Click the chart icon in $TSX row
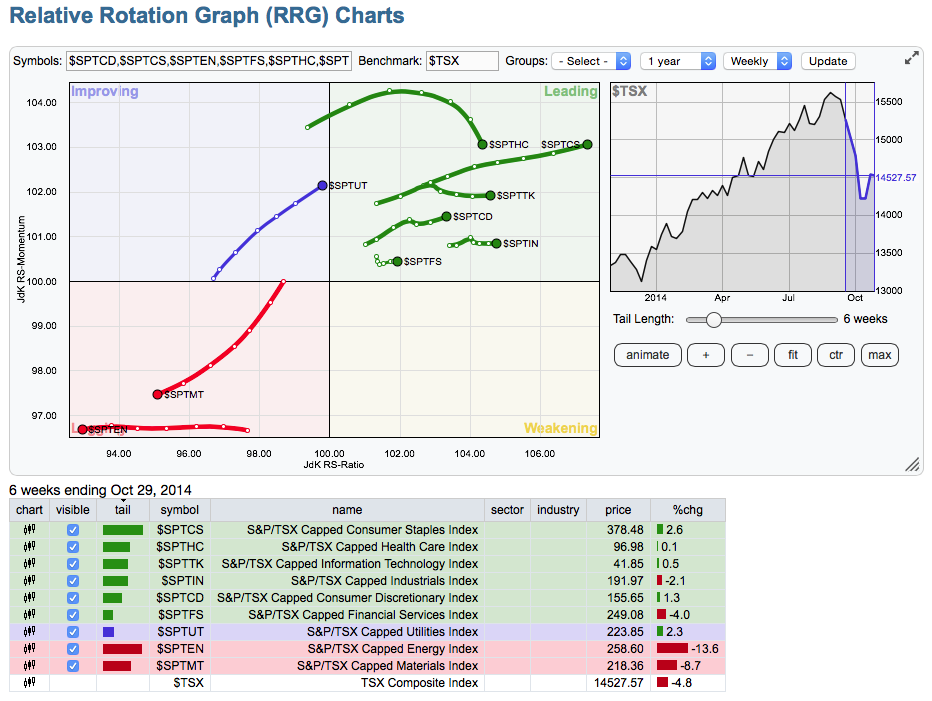 coord(28,683)
